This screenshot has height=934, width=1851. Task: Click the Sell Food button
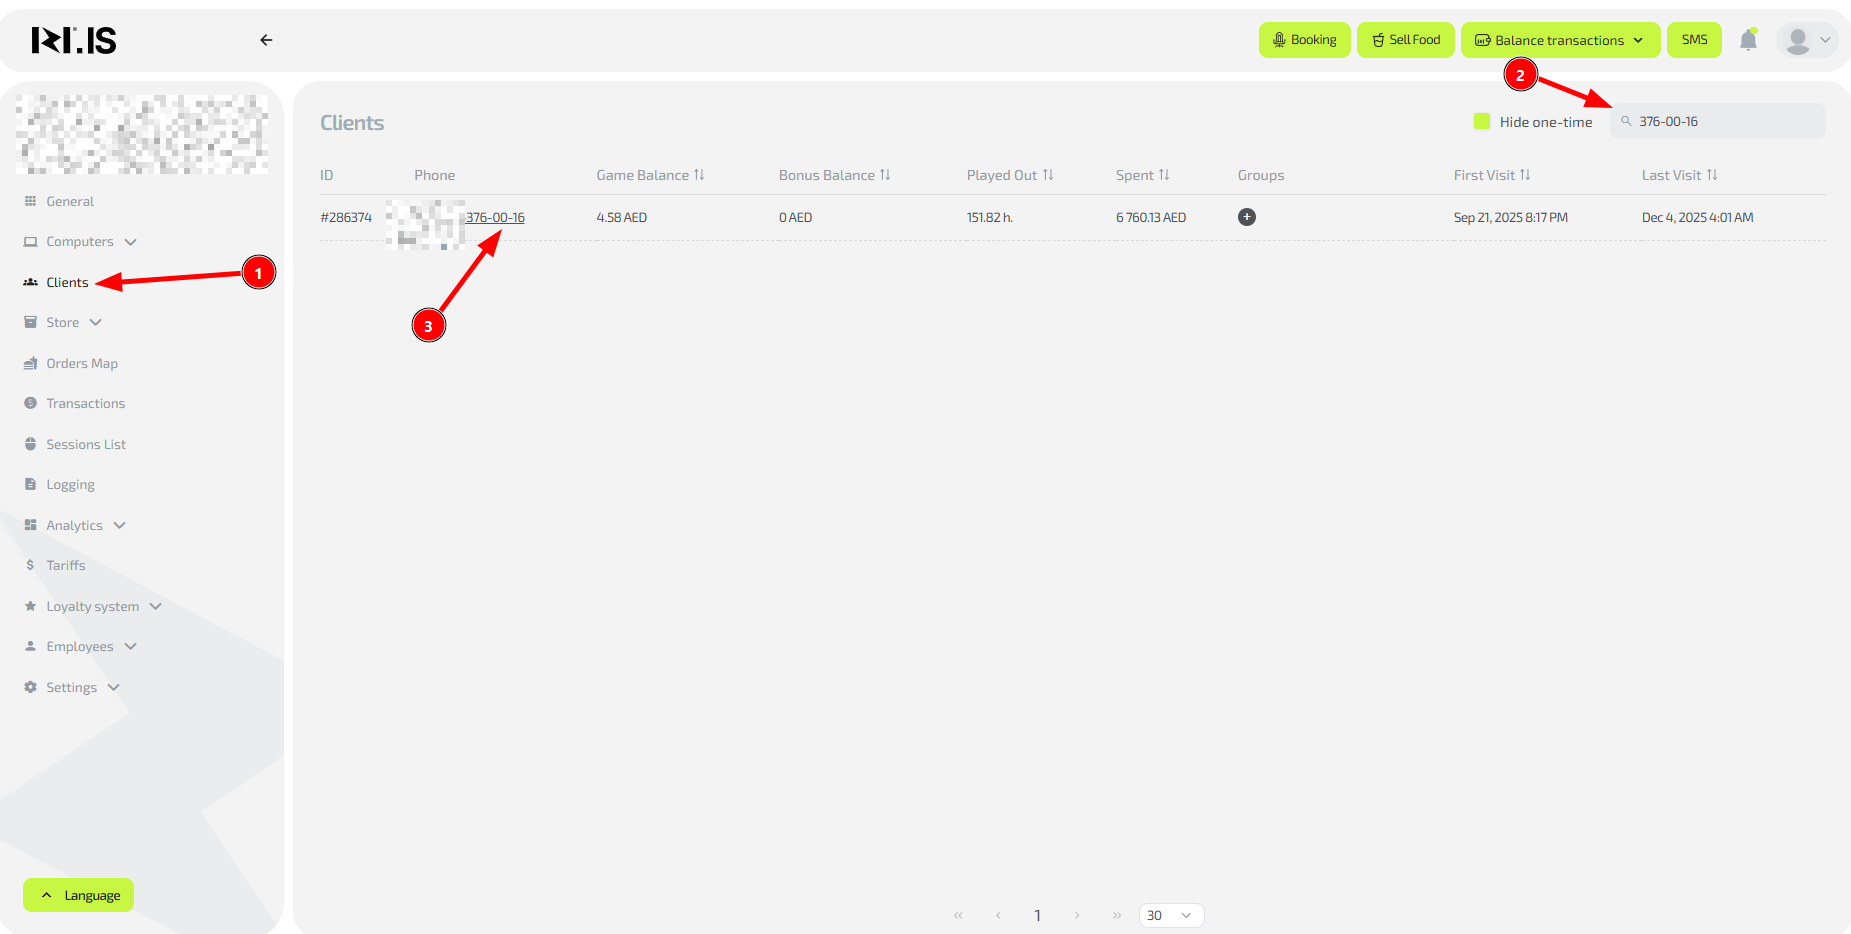point(1405,40)
